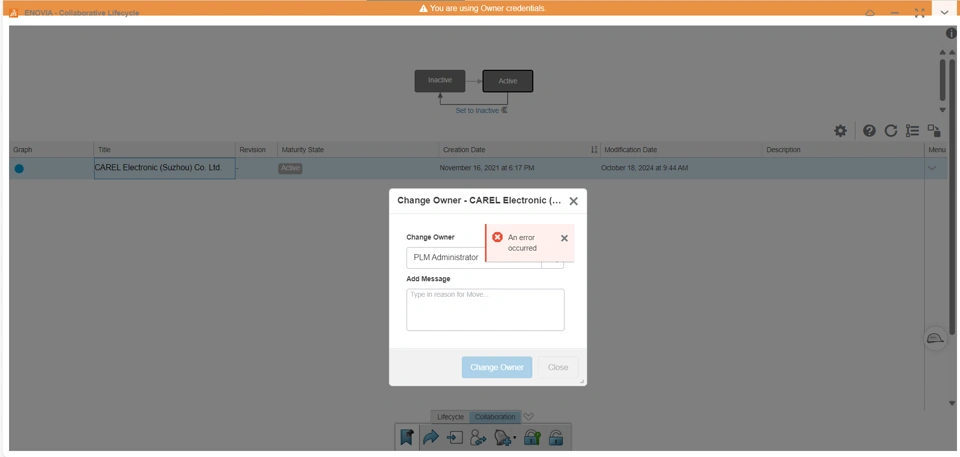Image resolution: width=960 pixels, height=457 pixels.
Task: Click the Menu column header
Action: point(937,149)
